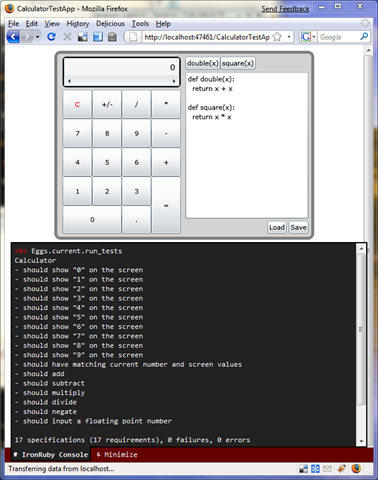
Task: Click the search magnifier icon
Action: pyautogui.click(x=364, y=37)
